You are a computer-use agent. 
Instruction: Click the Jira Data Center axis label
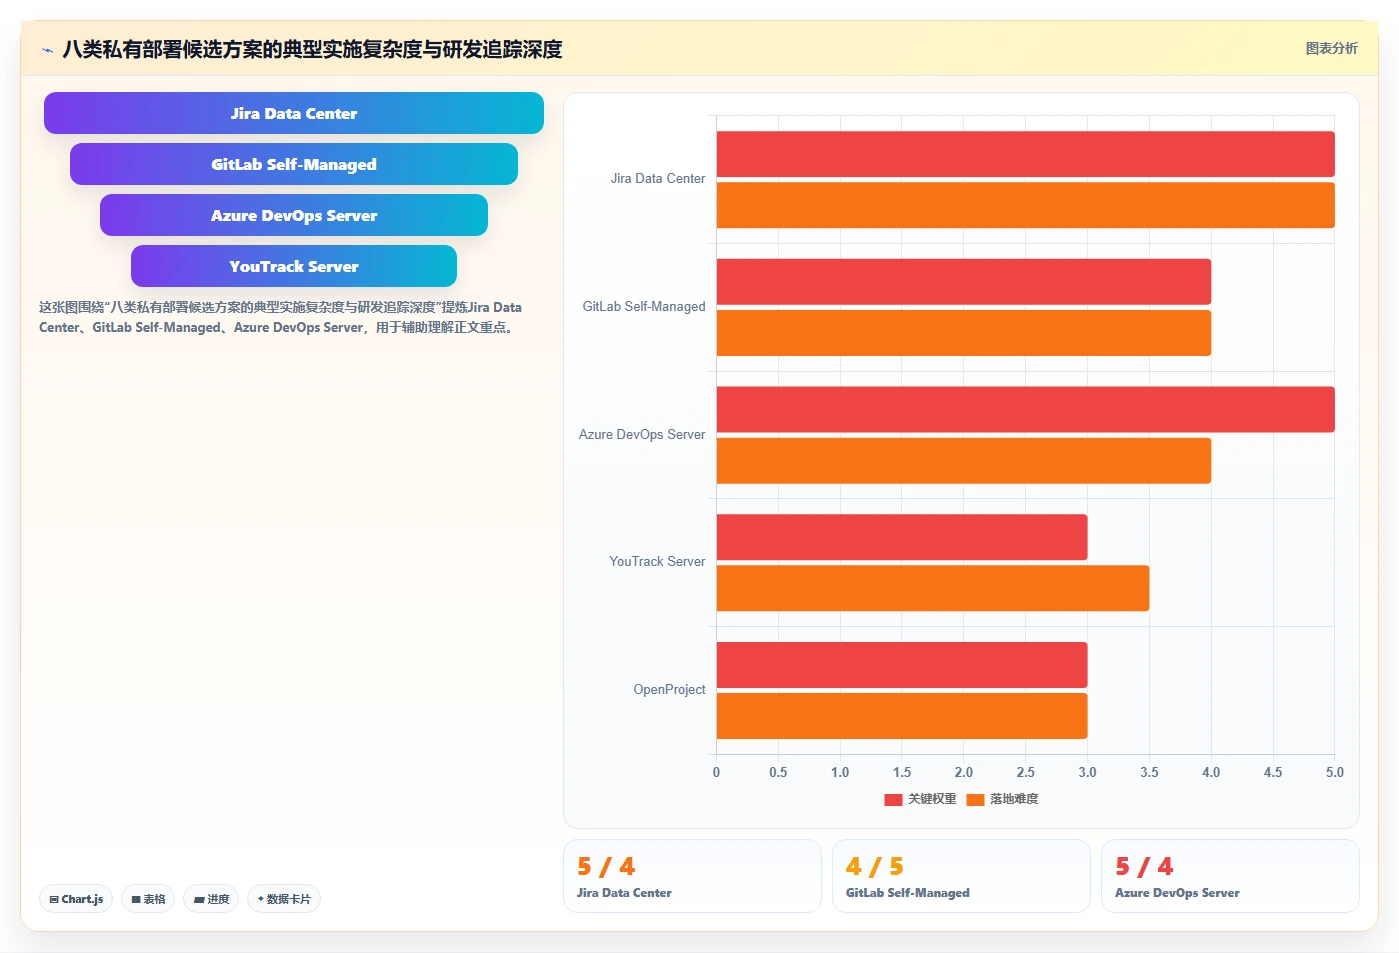(x=658, y=178)
